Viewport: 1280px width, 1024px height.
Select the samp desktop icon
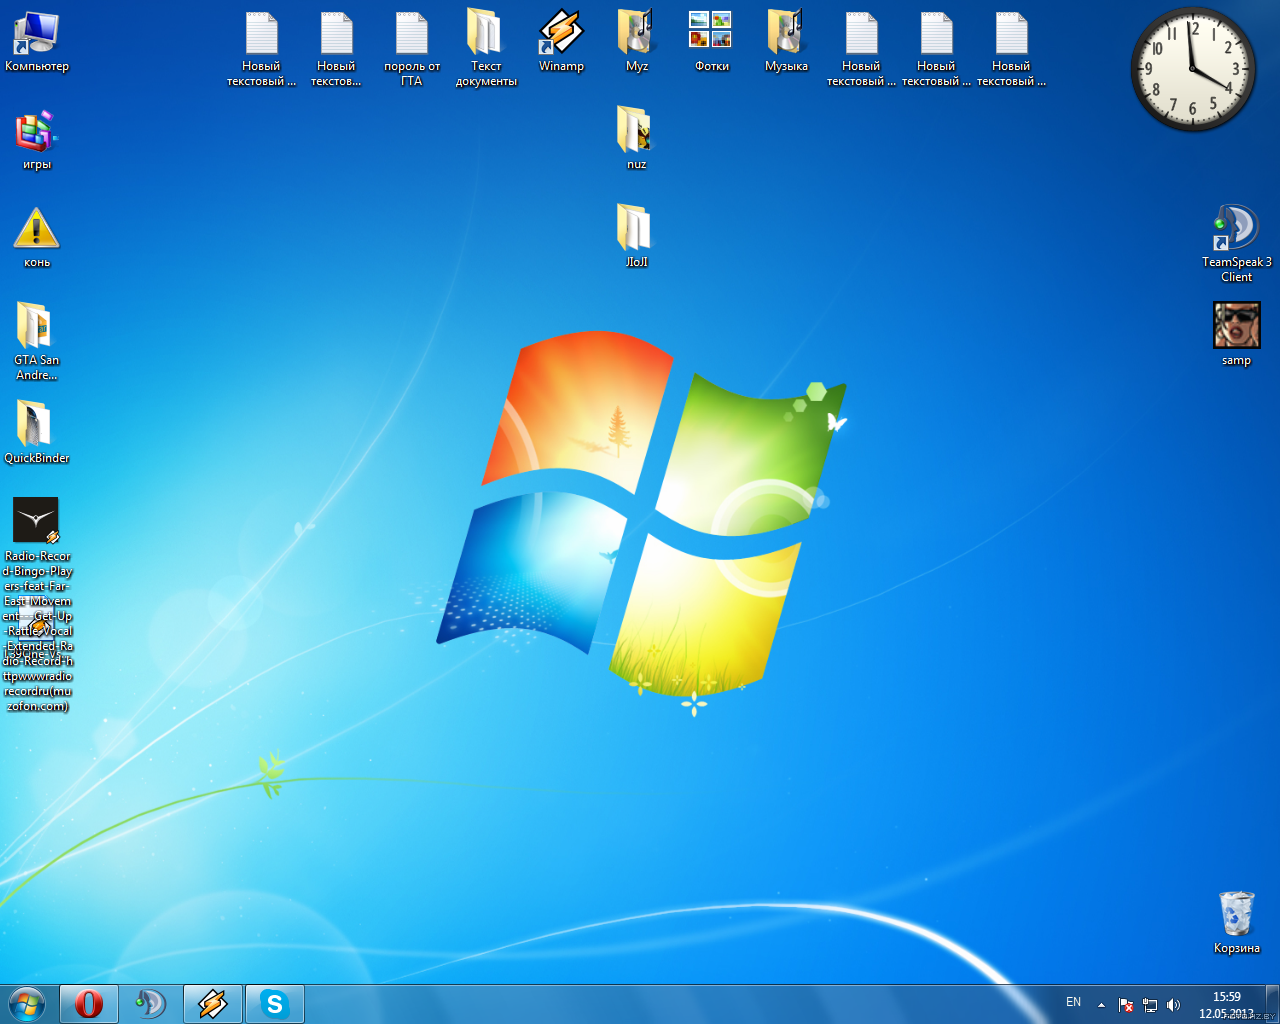point(1237,335)
